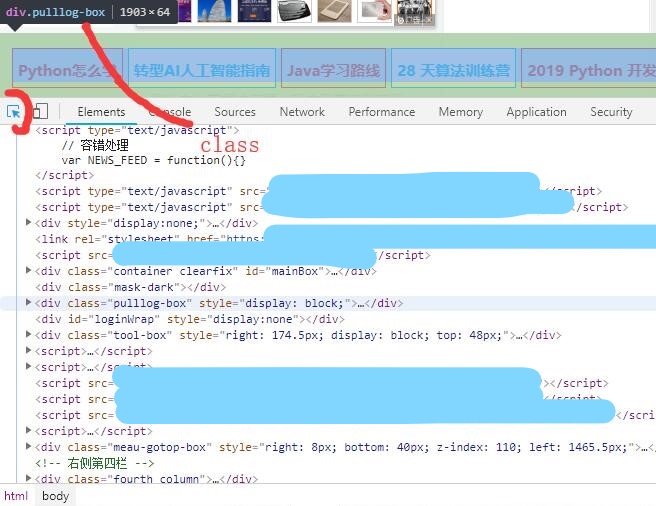Expand the fourth_column div node
Viewport: 656px width, 506px height.
[28, 478]
